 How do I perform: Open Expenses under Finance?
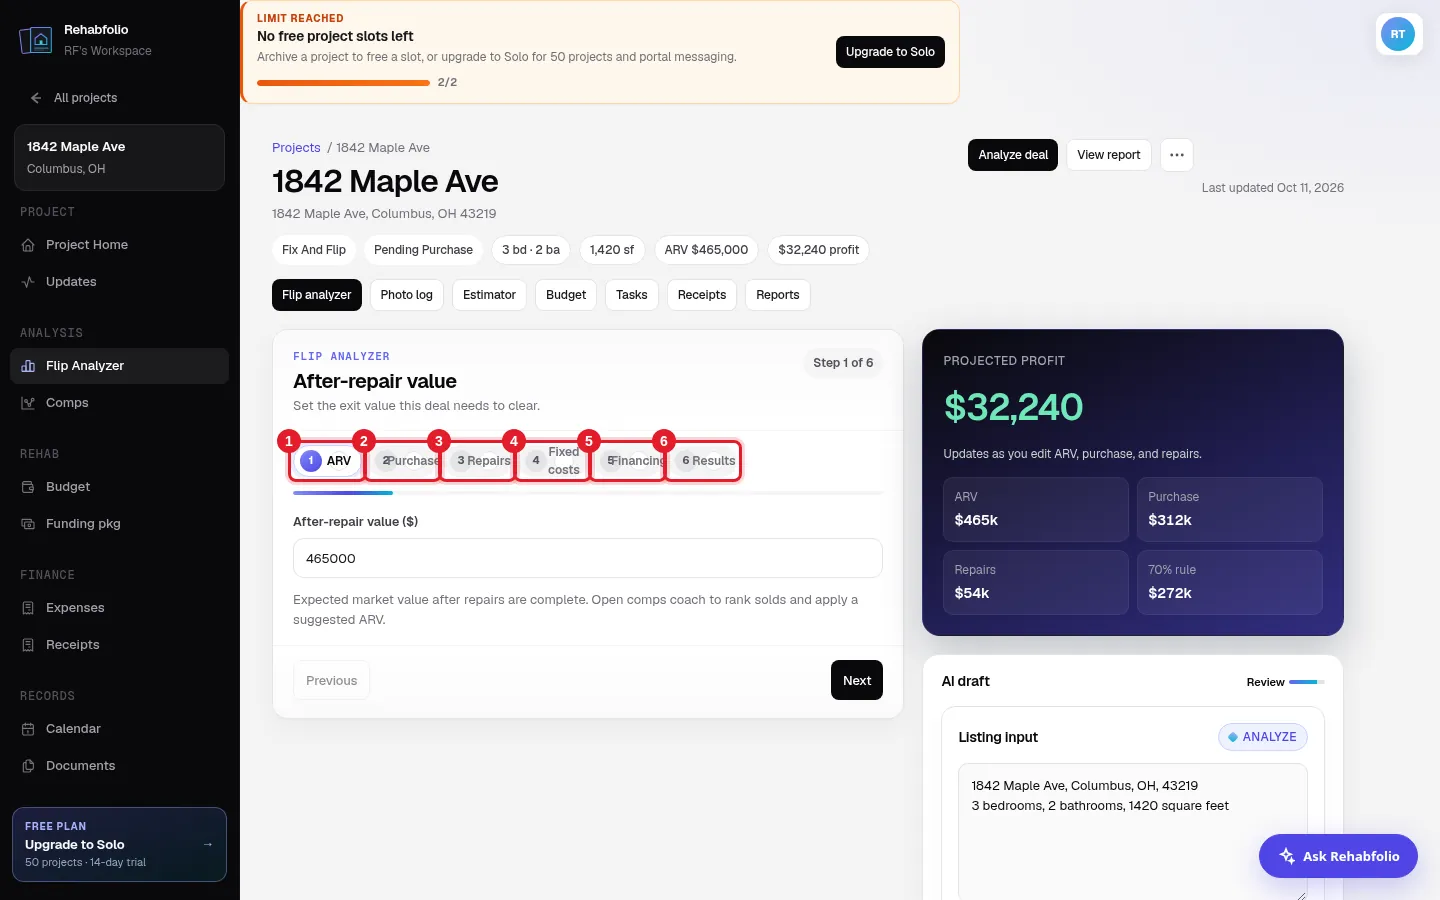point(119,608)
